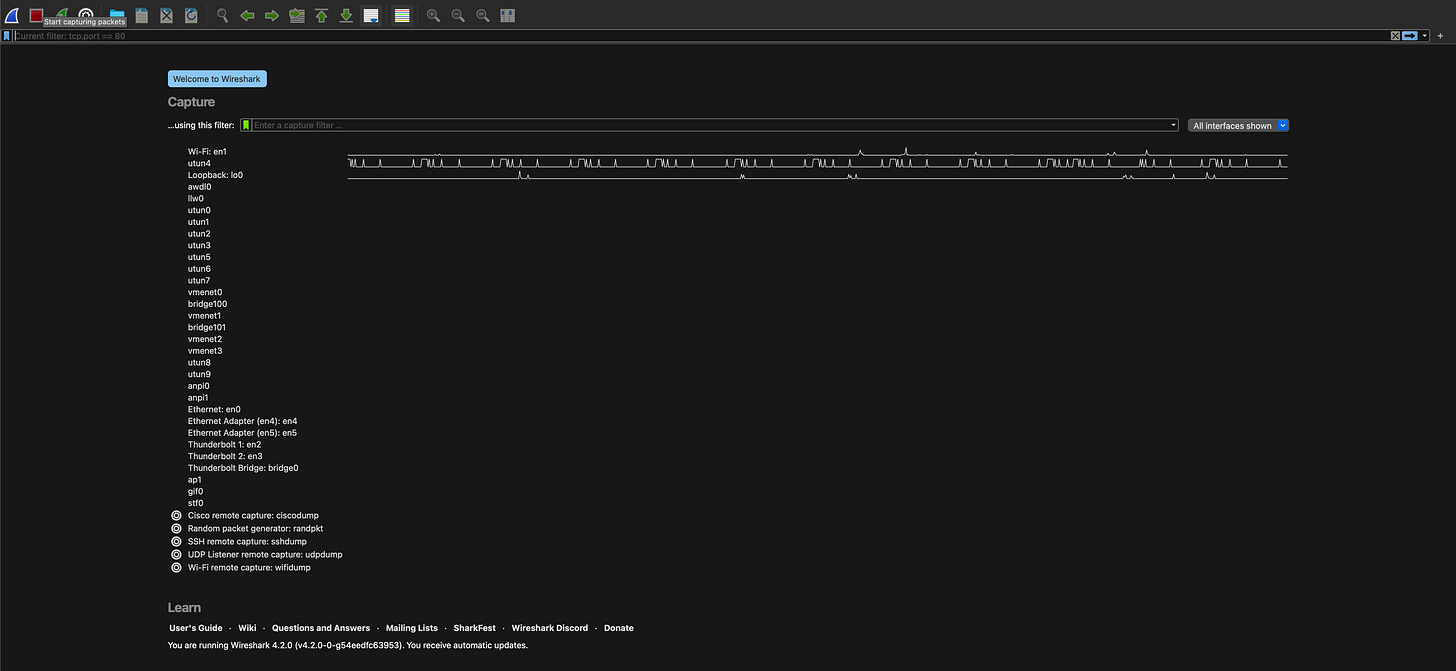Viewport: 1456px width, 671px height.
Task: Open the Mailing Lists link
Action: (x=412, y=628)
